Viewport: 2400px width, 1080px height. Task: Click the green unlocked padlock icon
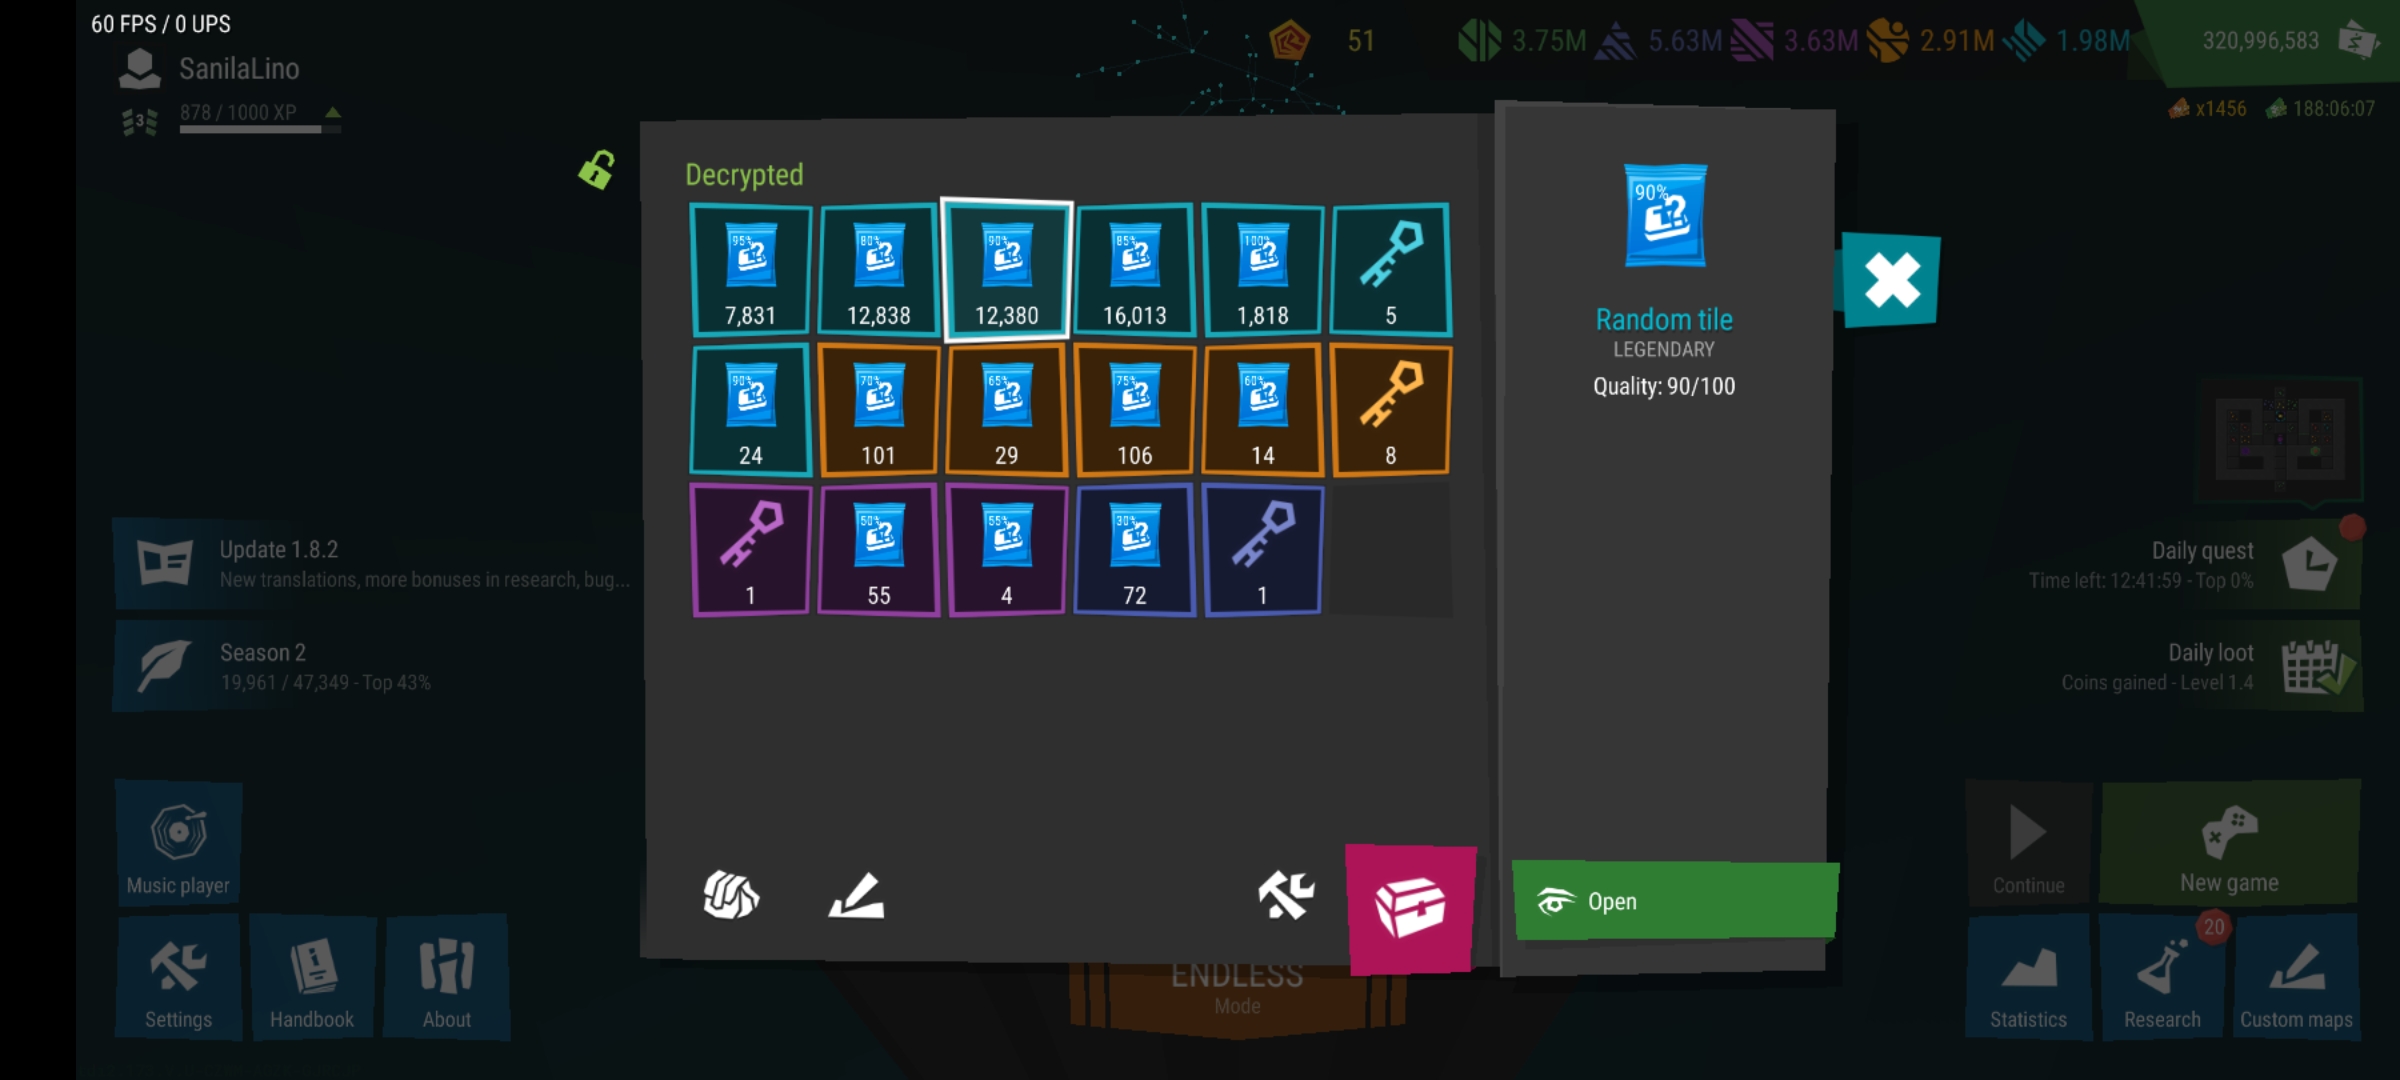(597, 170)
